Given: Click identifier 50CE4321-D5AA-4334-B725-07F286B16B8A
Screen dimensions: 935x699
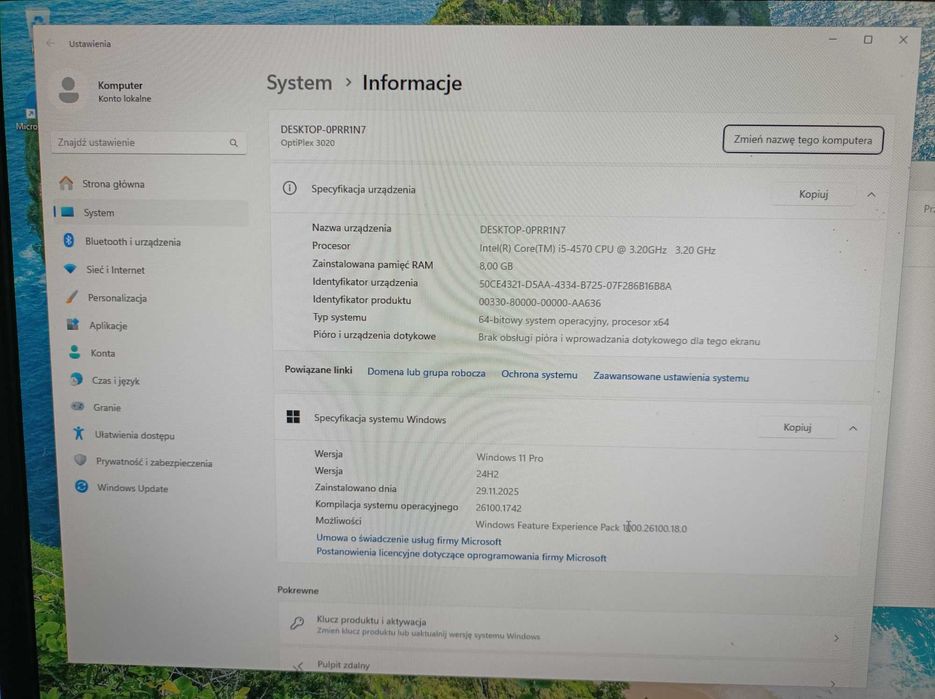Looking at the screenshot, I should (575, 286).
